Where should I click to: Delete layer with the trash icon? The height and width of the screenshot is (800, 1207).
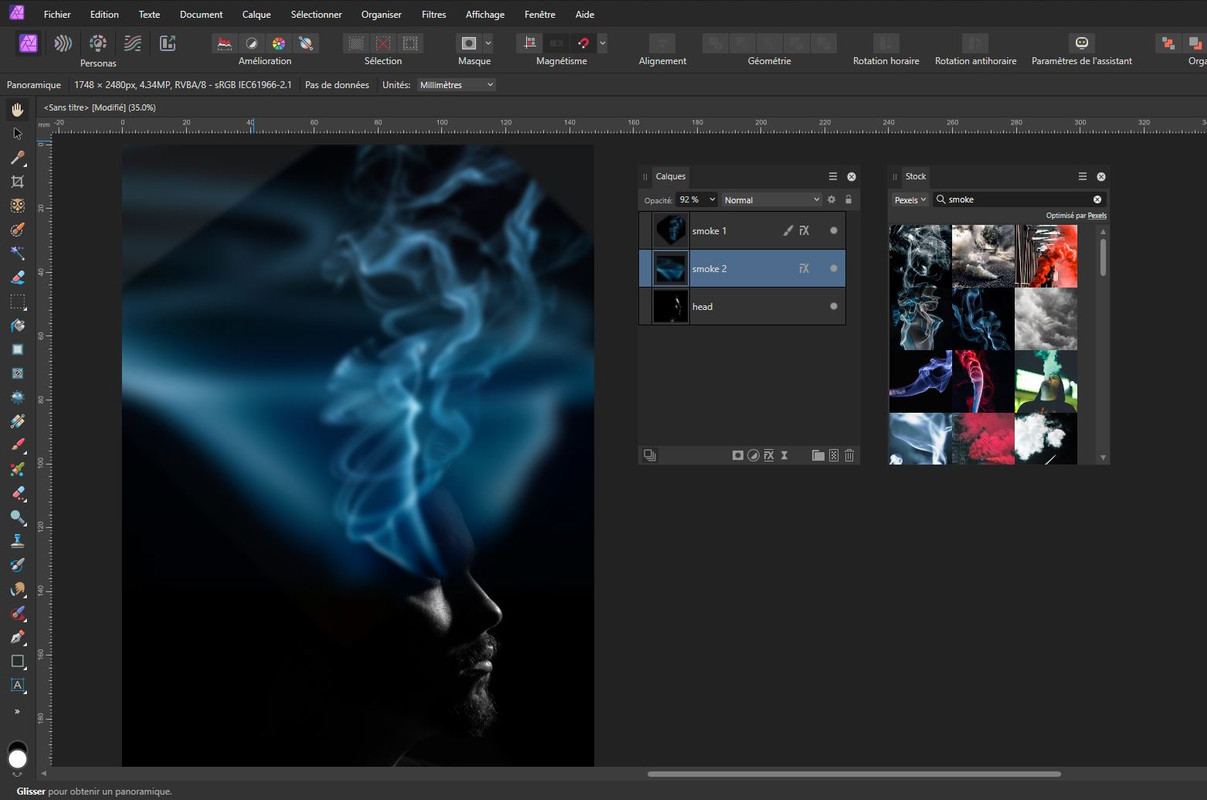tap(849, 455)
